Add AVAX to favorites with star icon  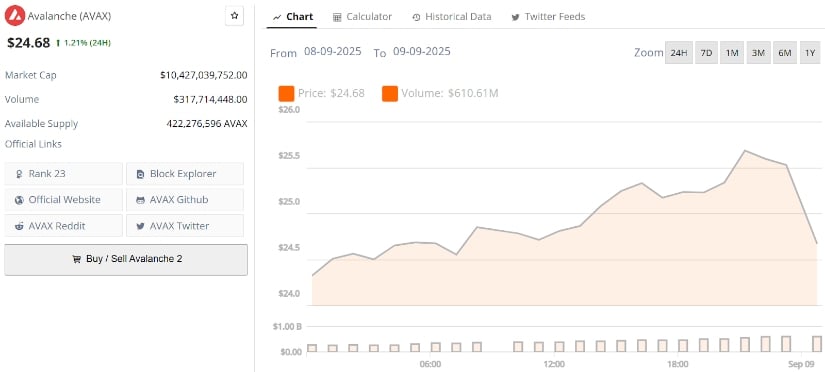click(234, 16)
